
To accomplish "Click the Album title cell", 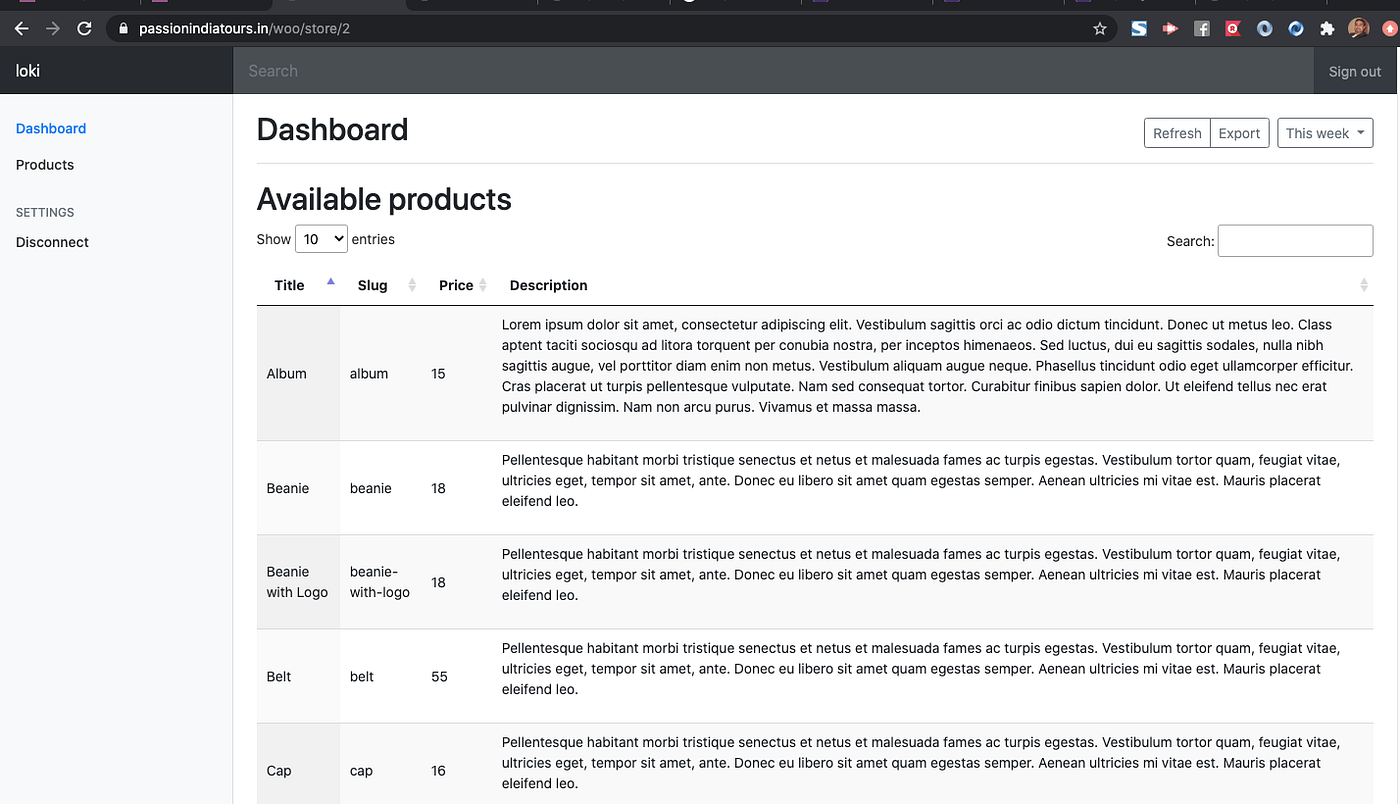I will (298, 373).
